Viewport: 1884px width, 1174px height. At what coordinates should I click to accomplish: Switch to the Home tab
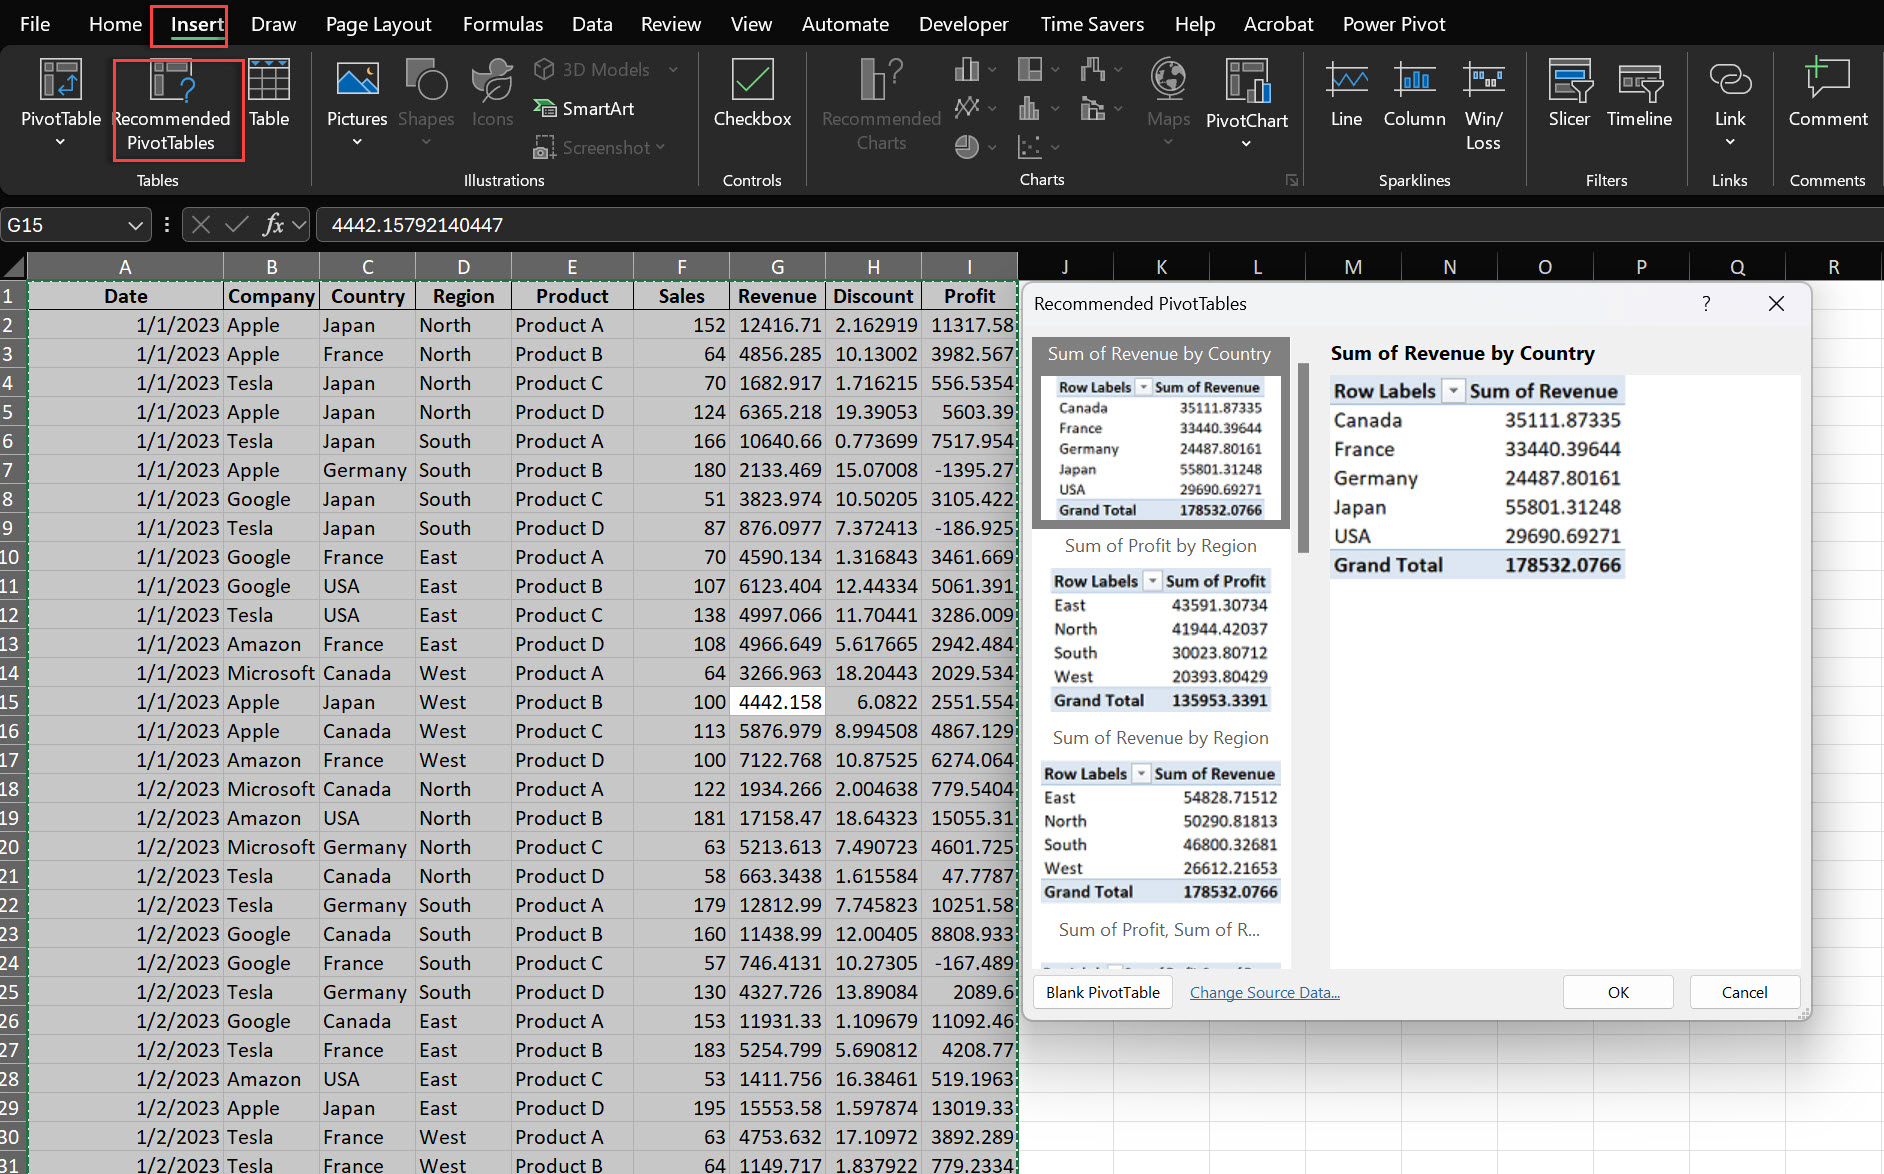pos(115,24)
